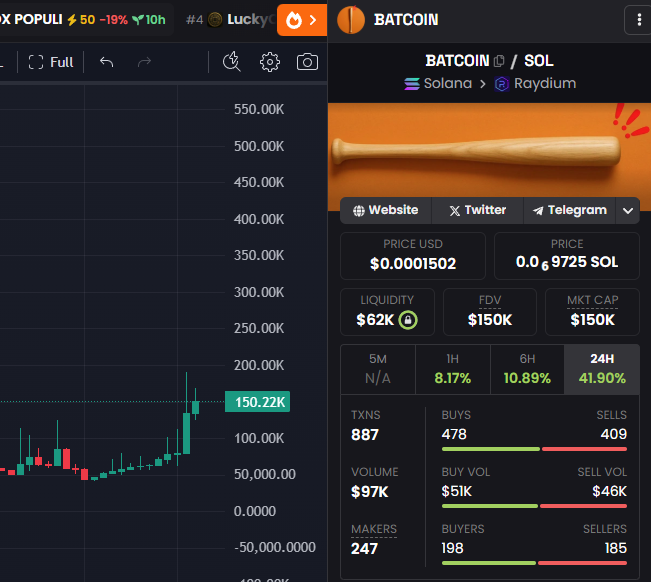Open the Solana chain link

coord(438,83)
